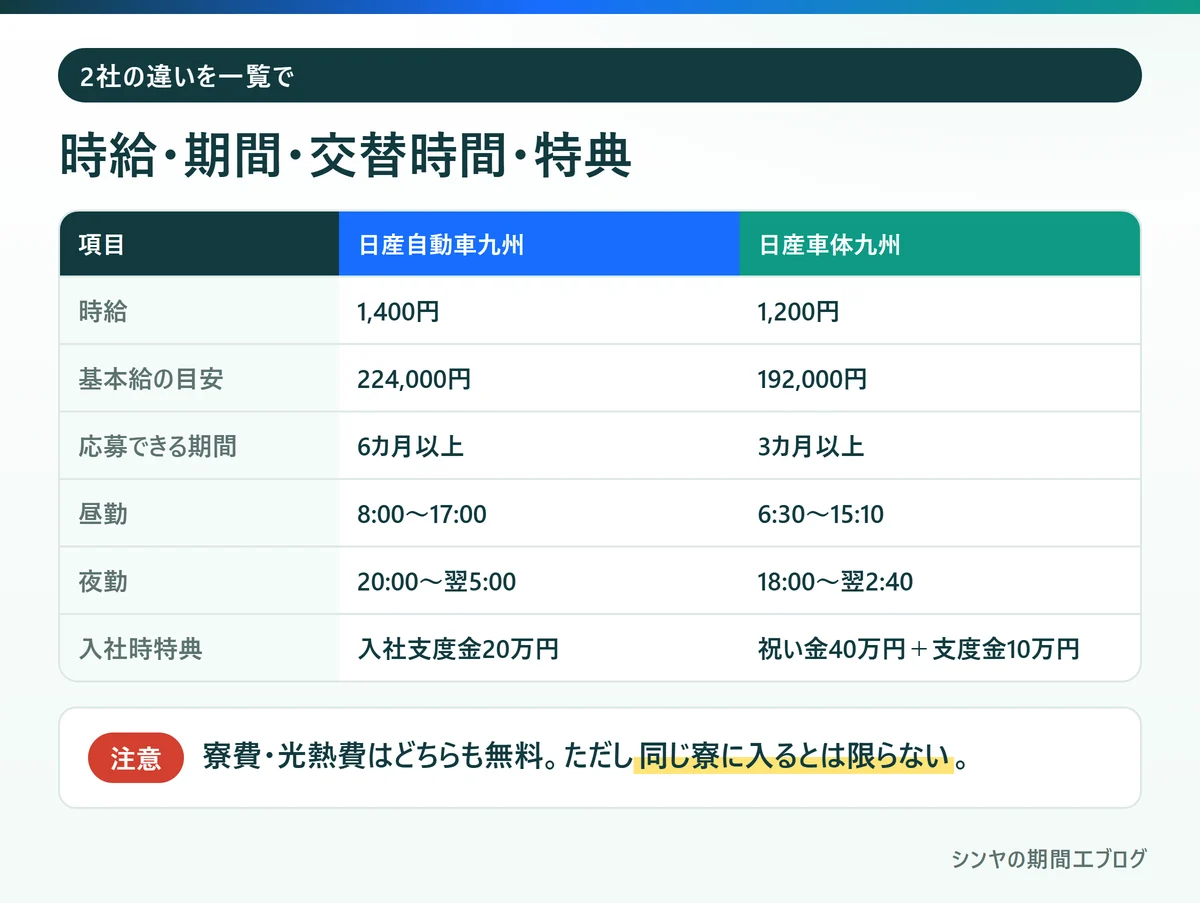The height and width of the screenshot is (903, 1200).
Task: Click the '基本給の目安' row label
Action: coord(151,379)
